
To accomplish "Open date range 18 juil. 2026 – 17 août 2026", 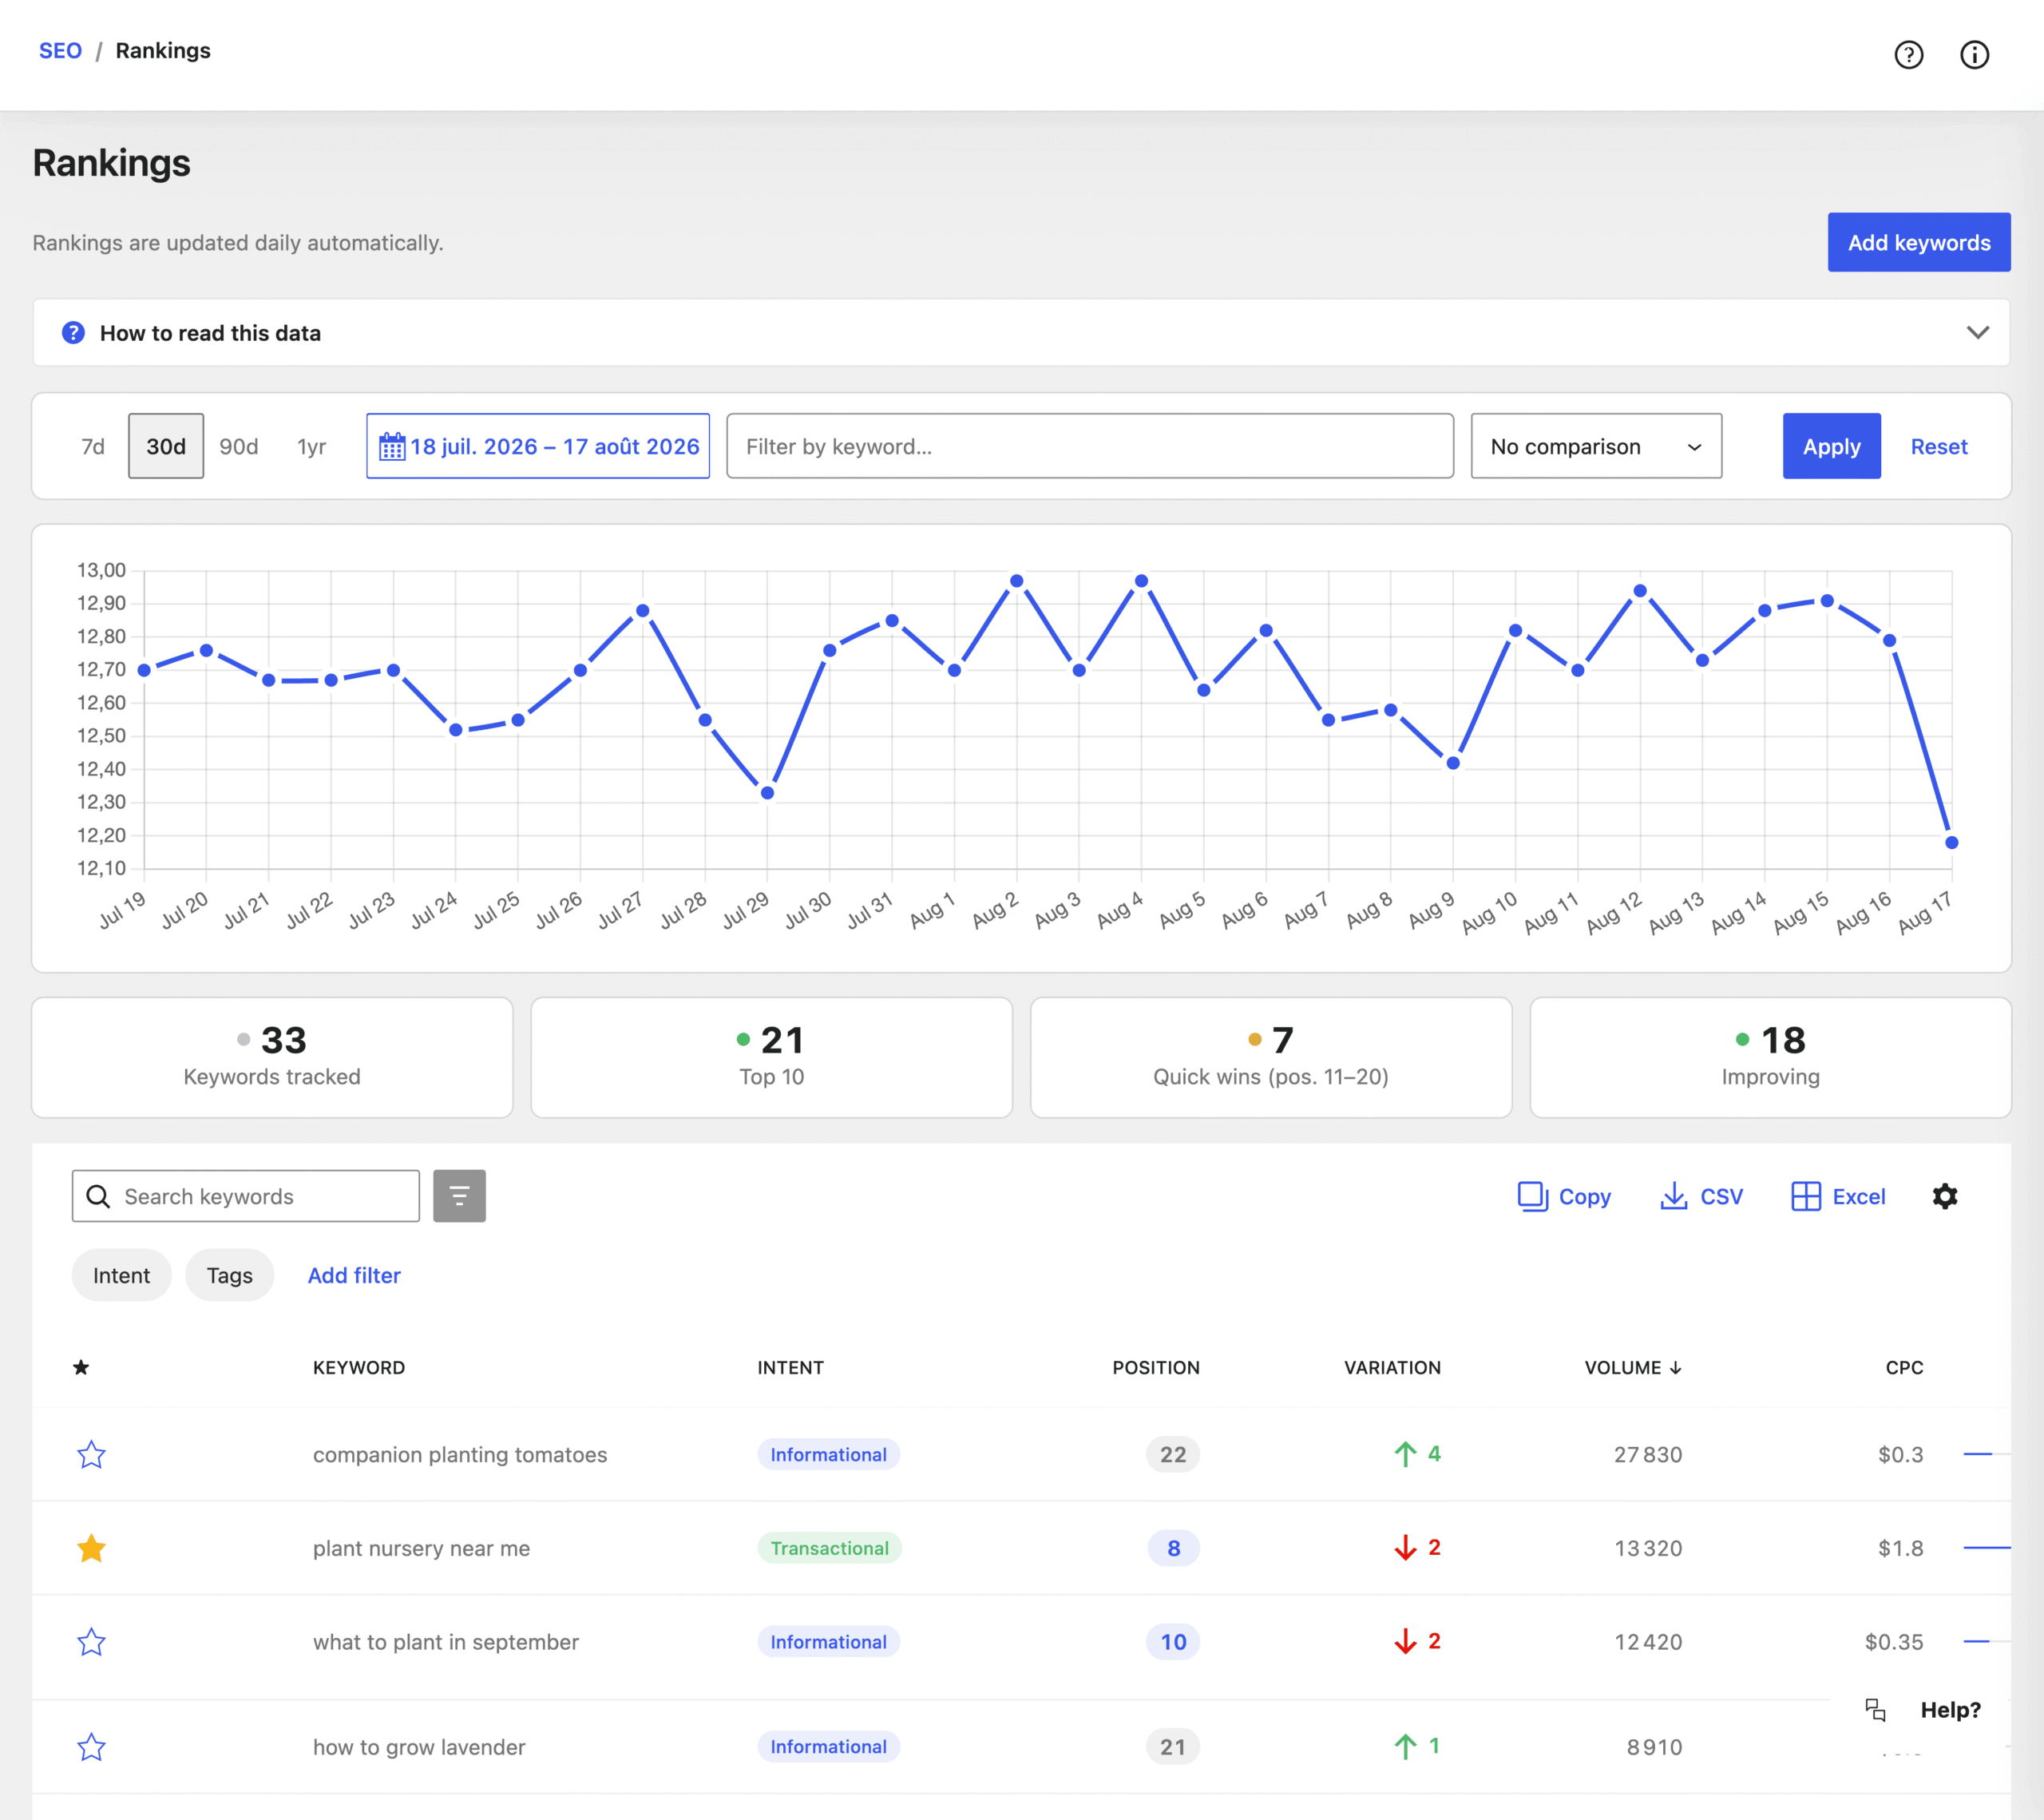I will pos(538,446).
